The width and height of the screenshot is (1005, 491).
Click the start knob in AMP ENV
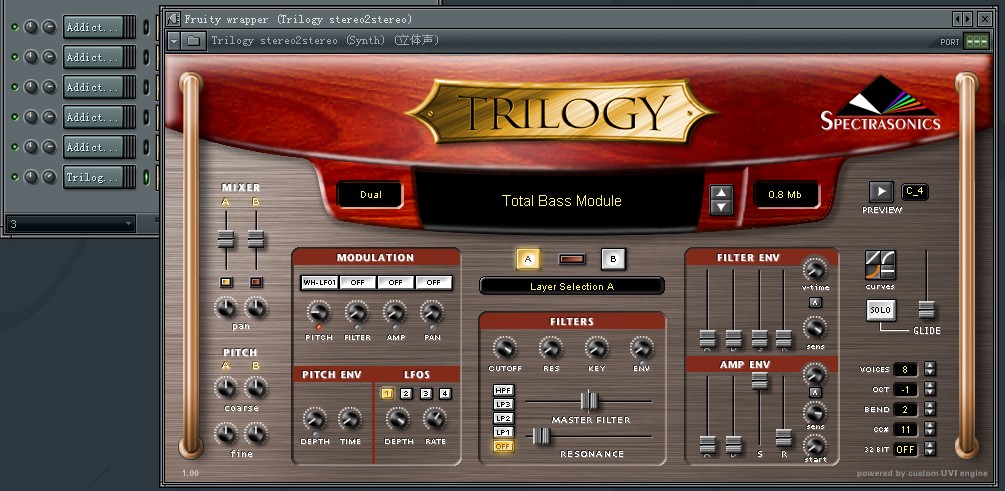(815, 445)
